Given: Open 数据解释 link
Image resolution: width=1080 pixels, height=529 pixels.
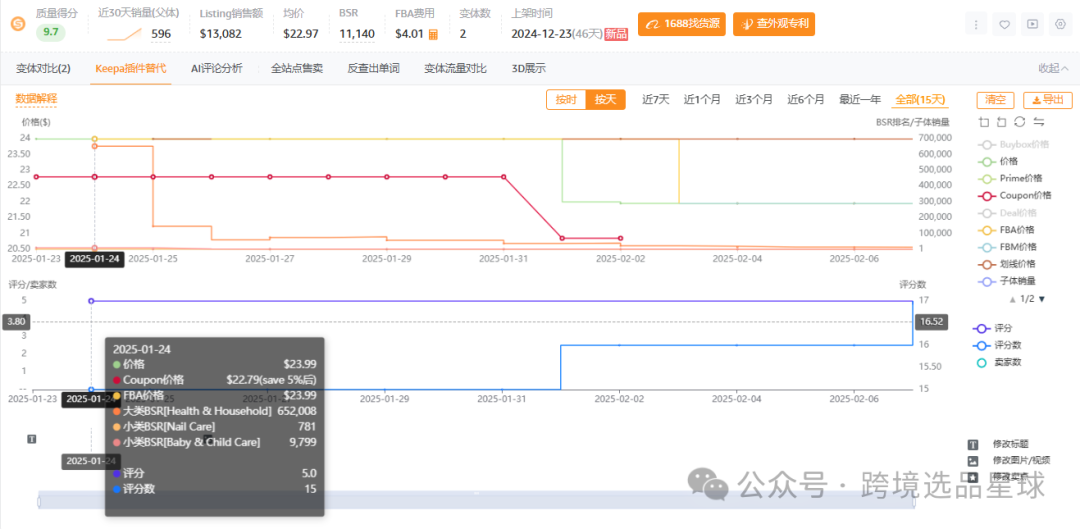Looking at the screenshot, I should click(x=36, y=99).
